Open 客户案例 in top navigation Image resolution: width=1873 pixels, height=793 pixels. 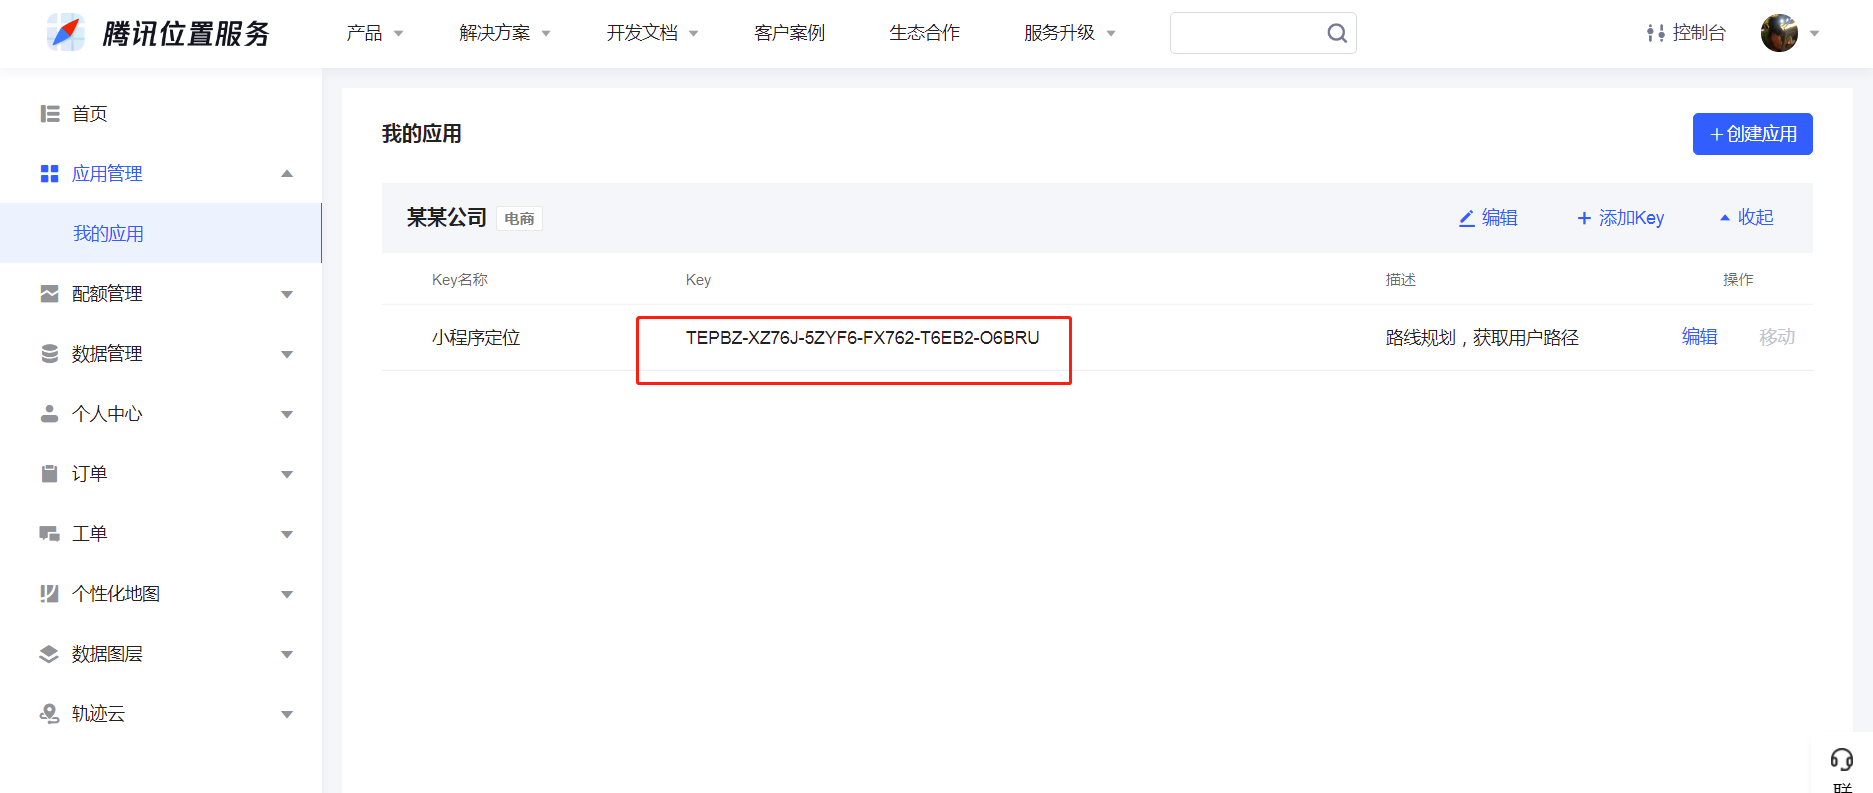[x=789, y=33]
